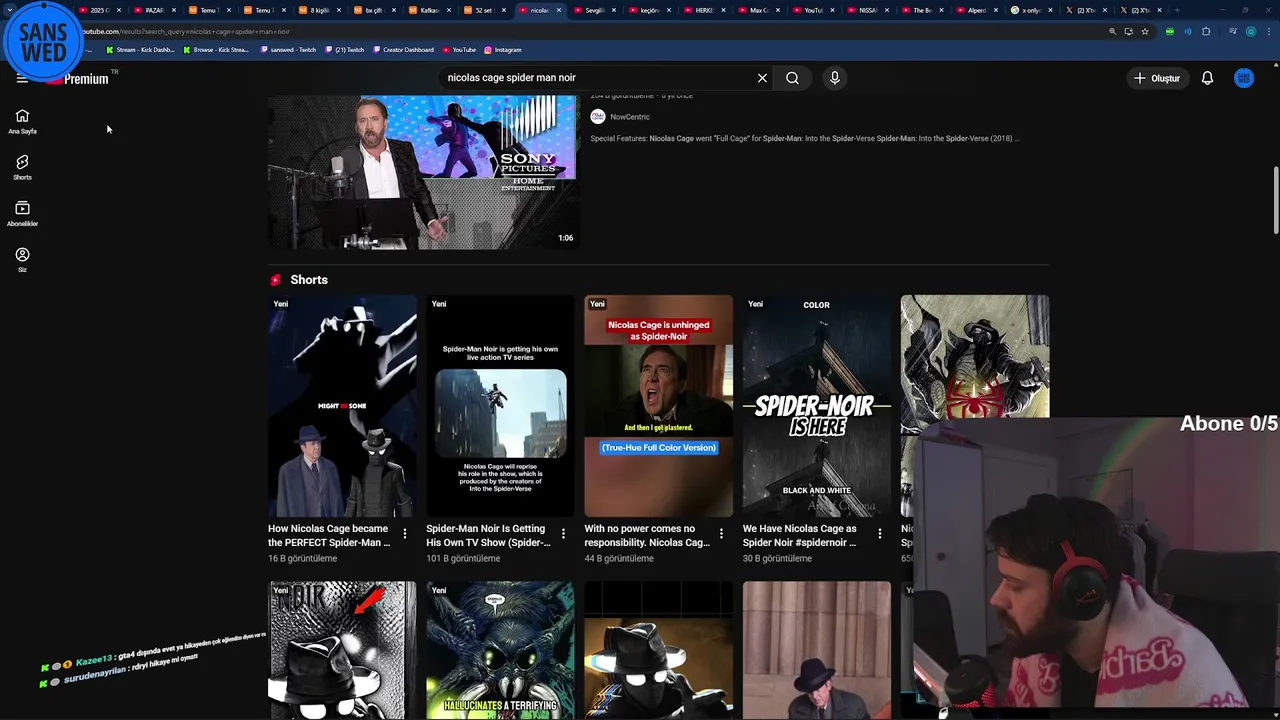Click the Oluştur create button
1280x720 pixels.
click(x=1156, y=78)
